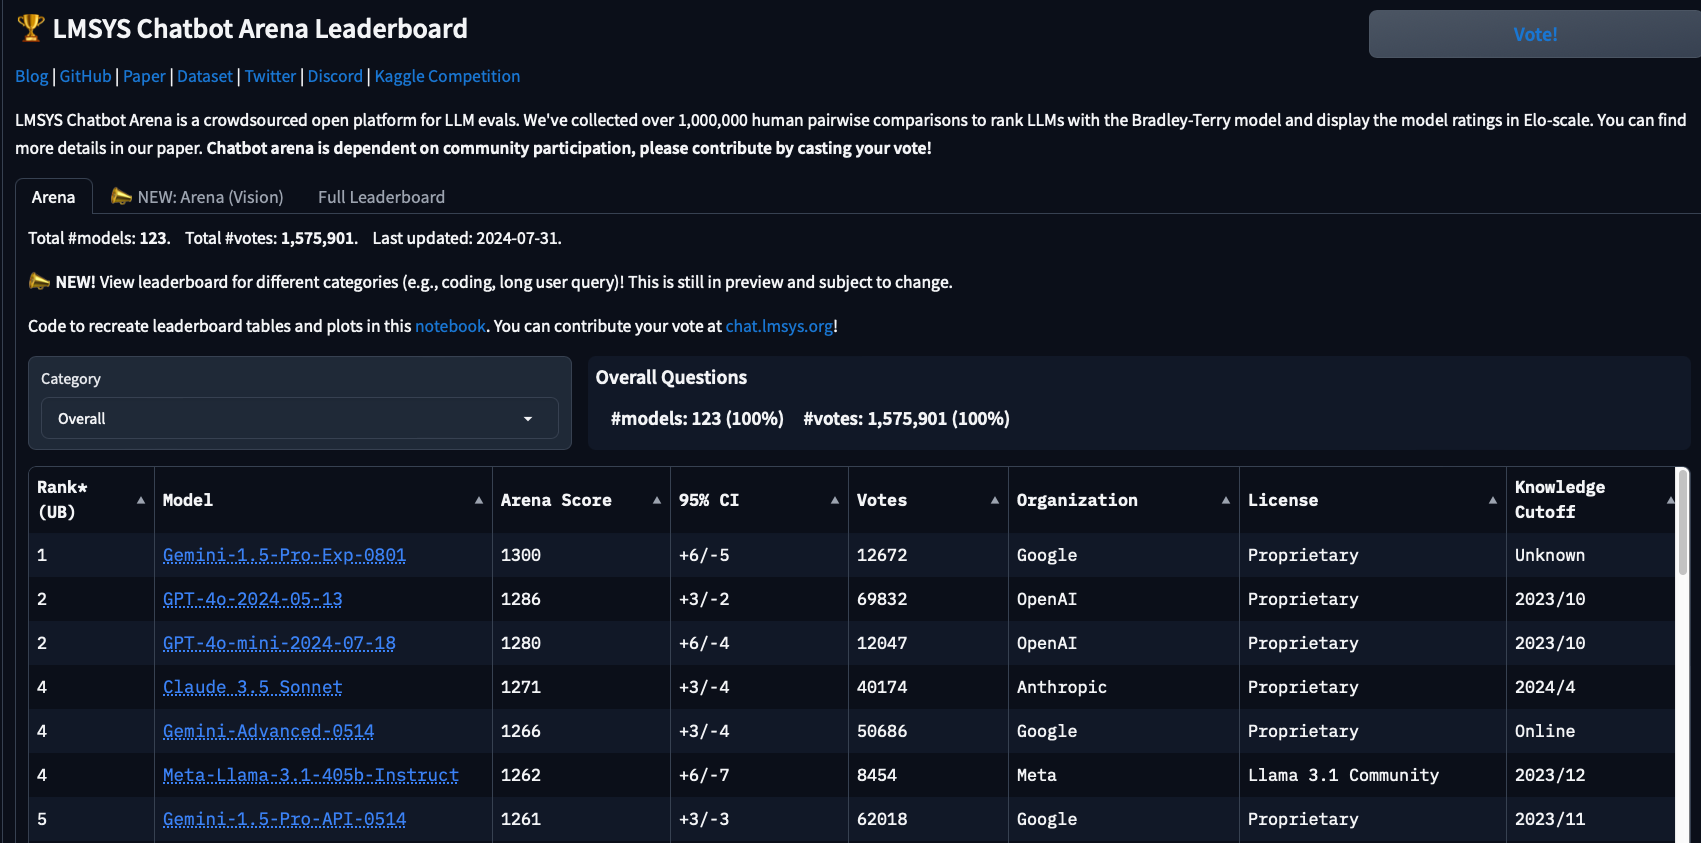Select knowledge cutoff cell 2023/12

coord(1591,775)
